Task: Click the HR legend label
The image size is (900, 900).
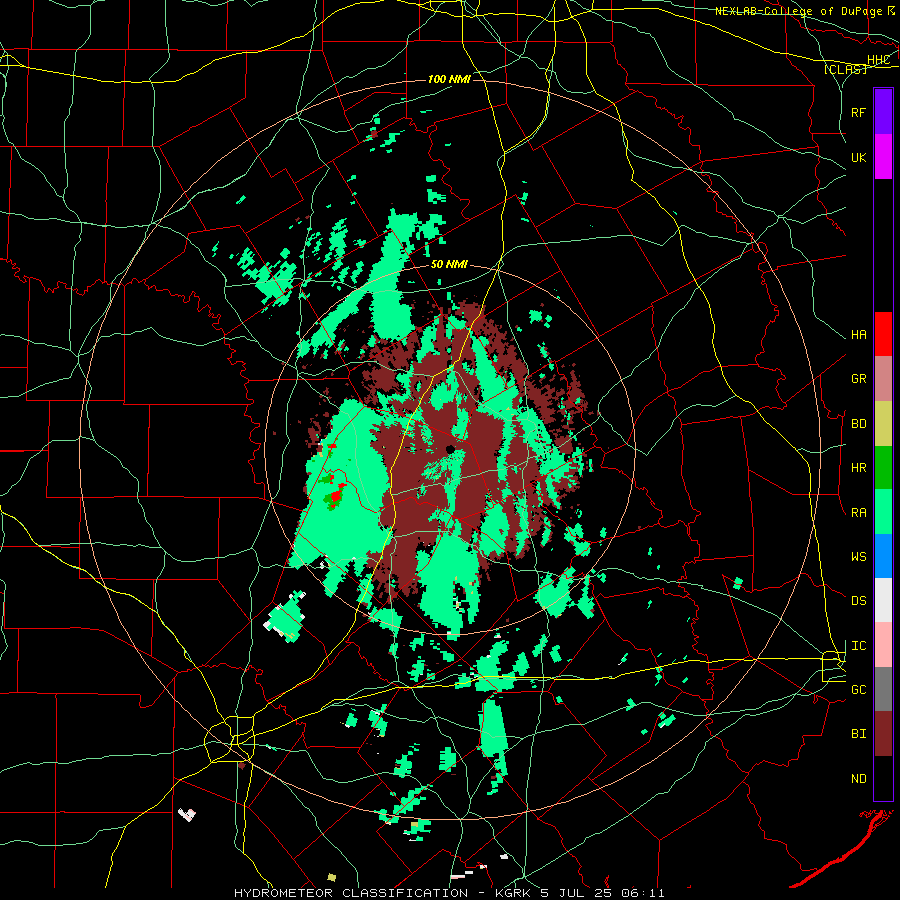Action: (x=858, y=468)
